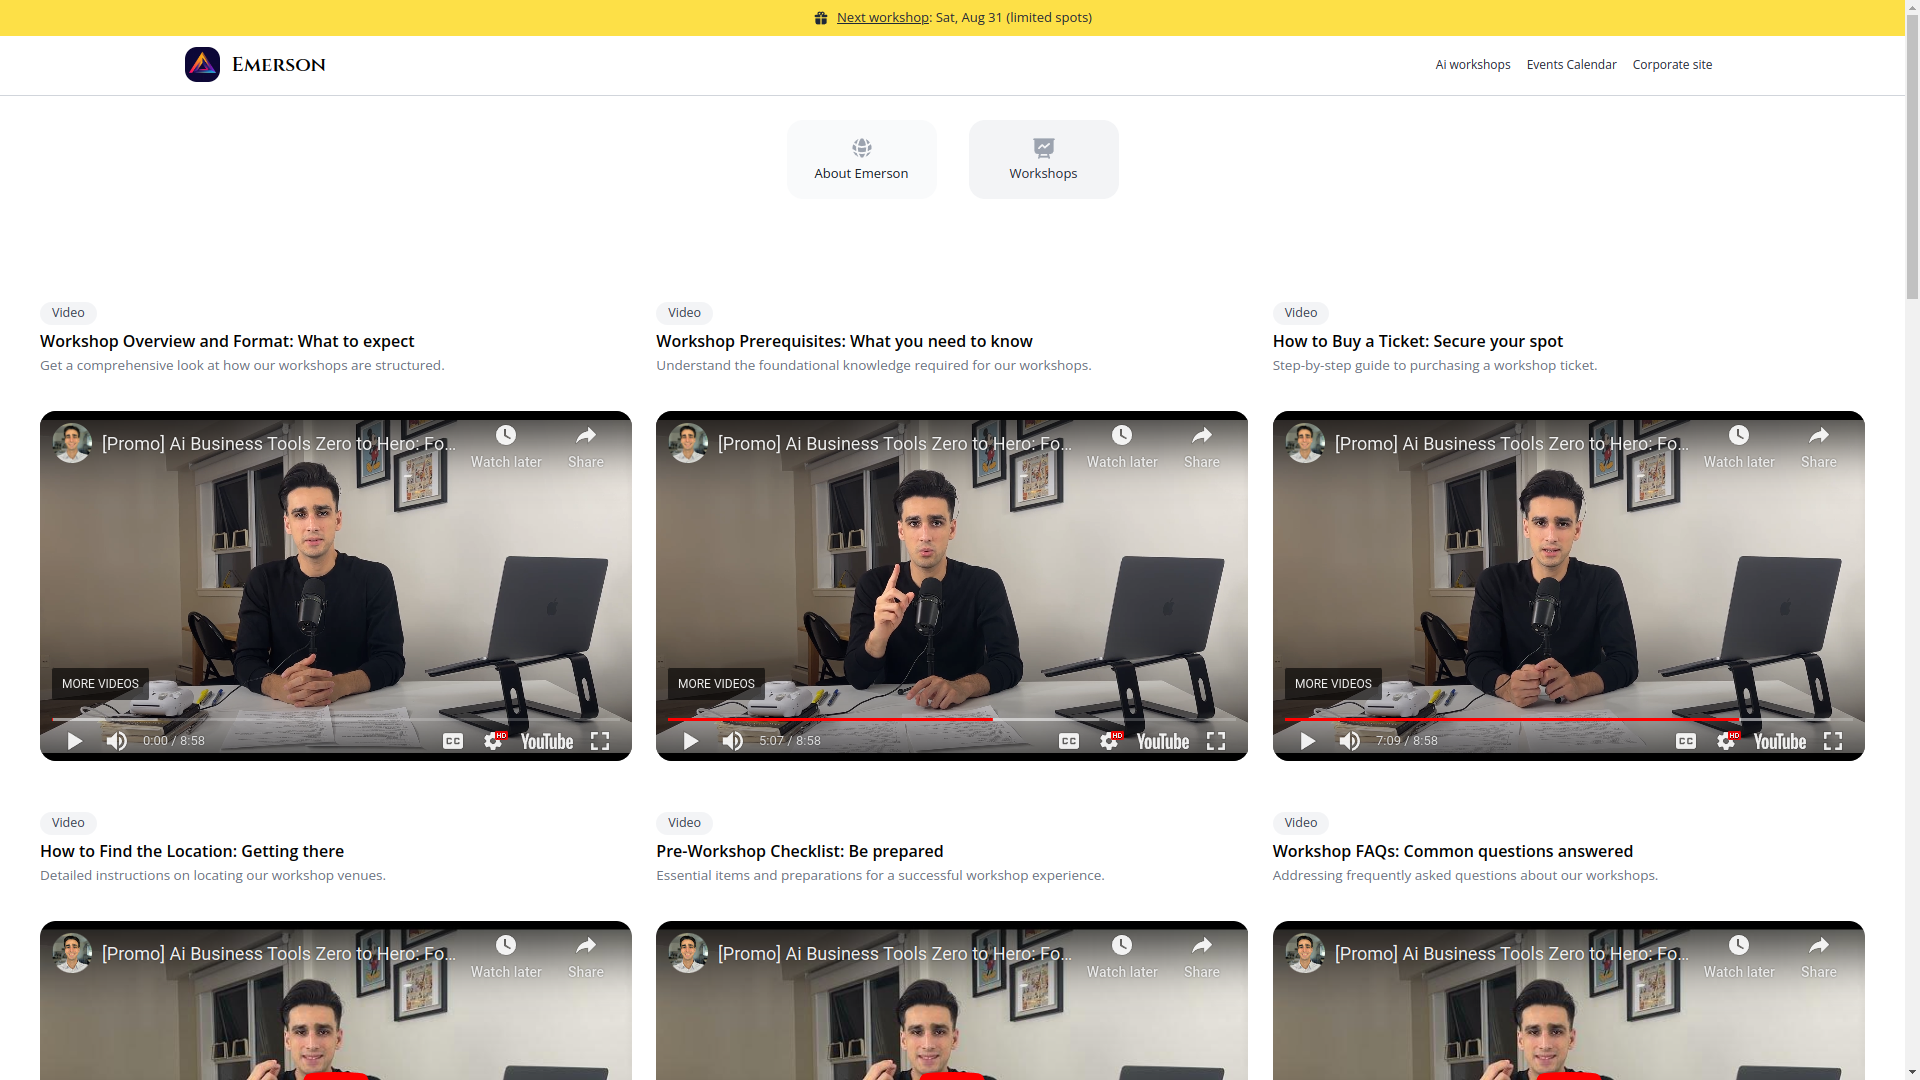Click Watch later on first video
The height and width of the screenshot is (1080, 1920).
506,446
